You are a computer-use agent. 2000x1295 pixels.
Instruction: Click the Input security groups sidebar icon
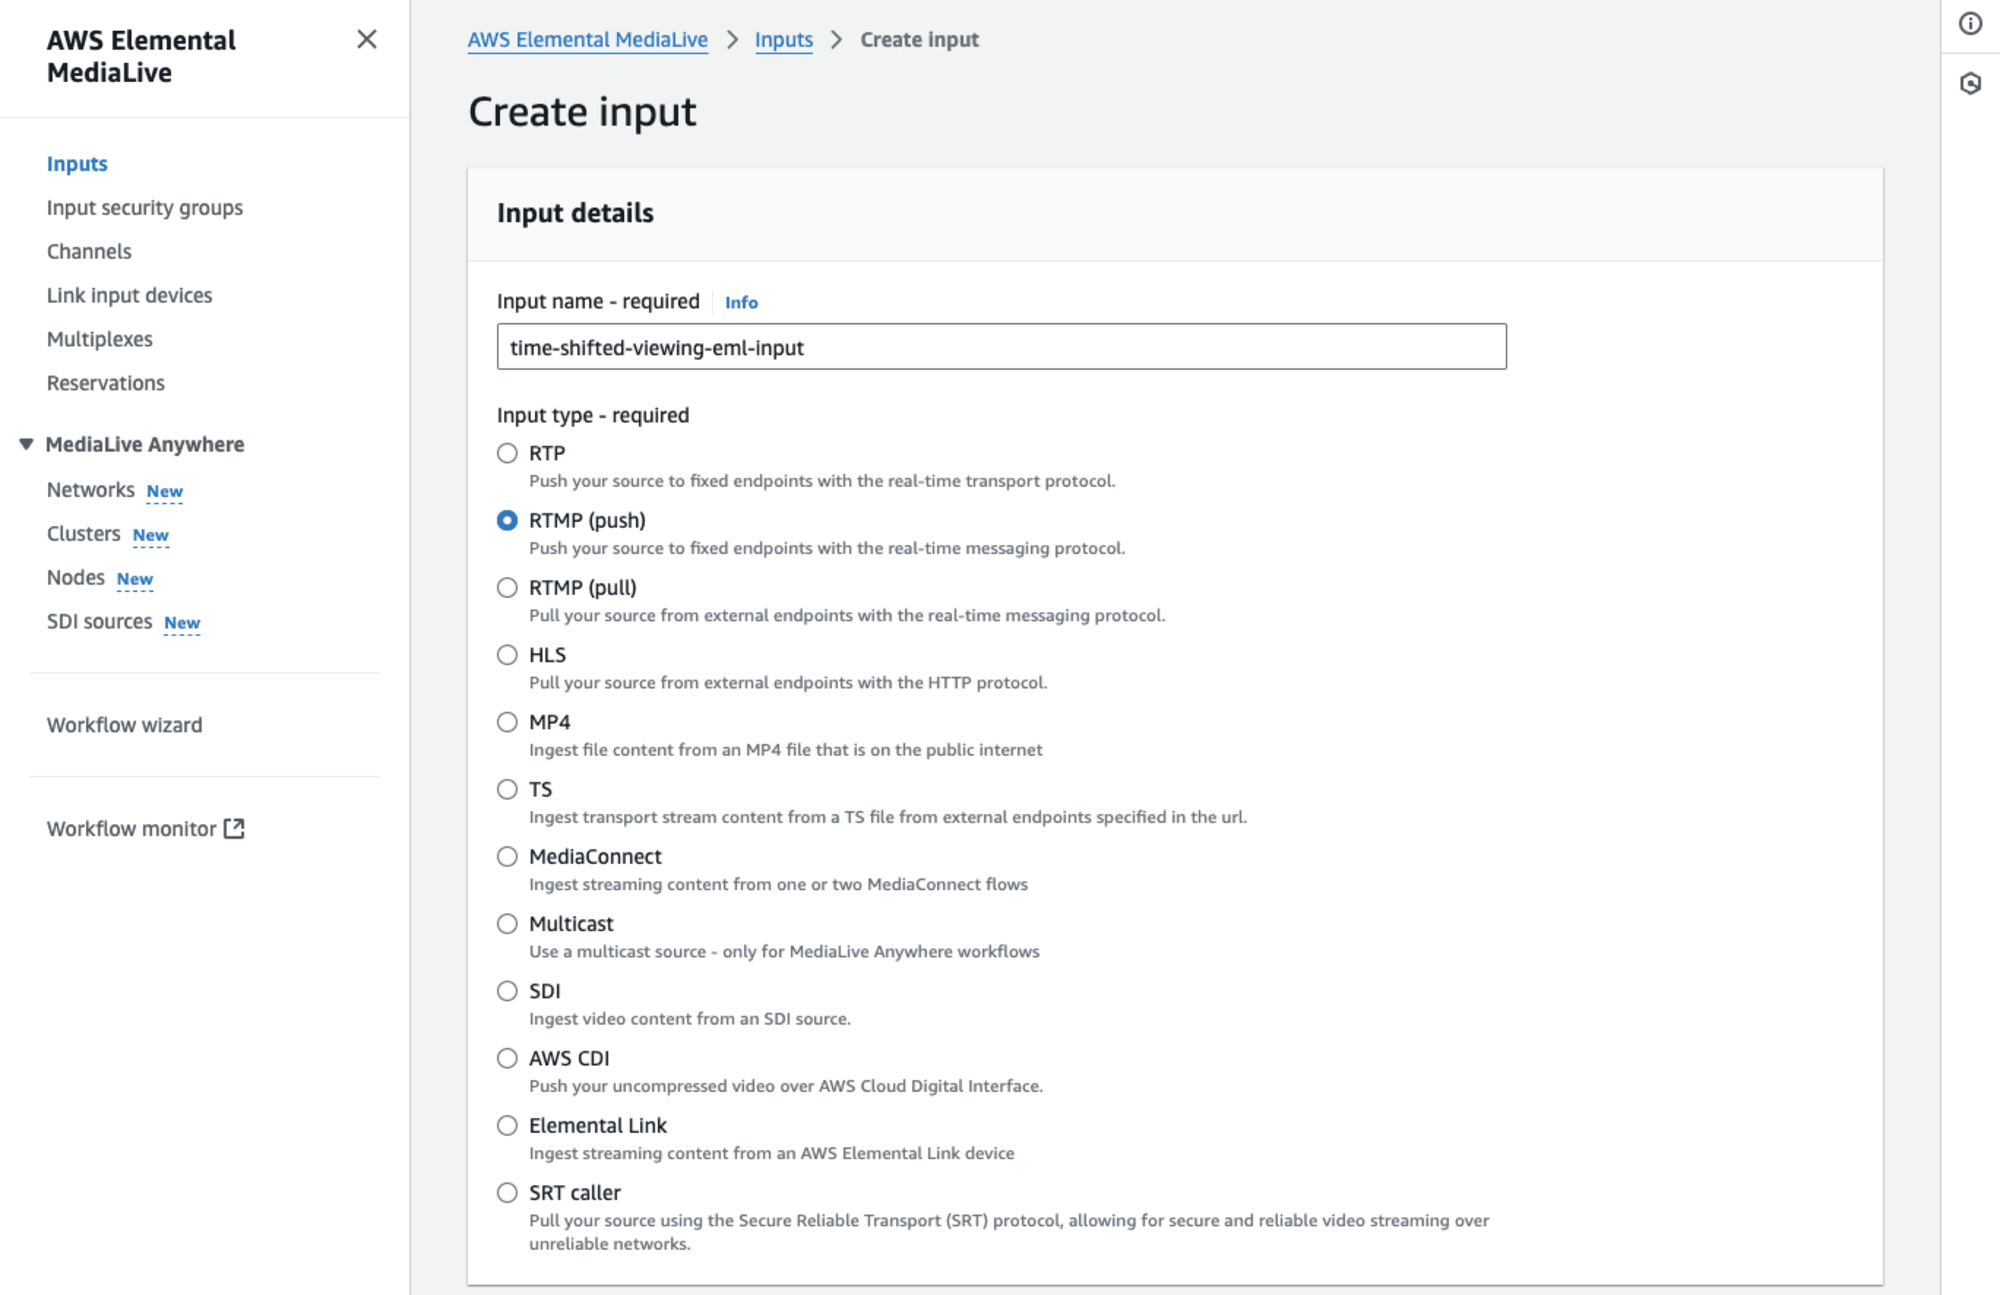pos(143,207)
